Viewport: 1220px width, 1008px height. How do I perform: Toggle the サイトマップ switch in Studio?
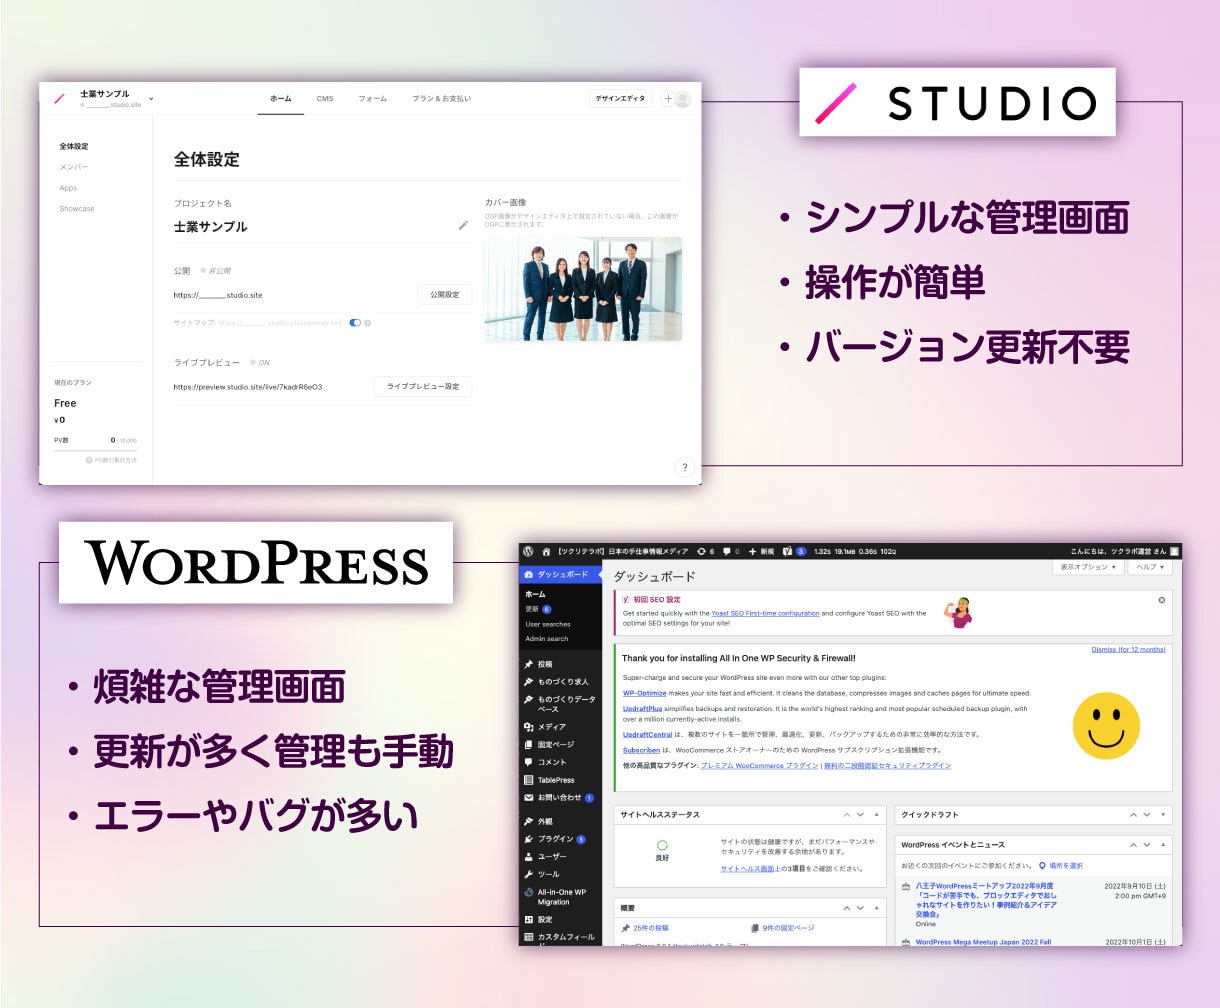(x=355, y=323)
